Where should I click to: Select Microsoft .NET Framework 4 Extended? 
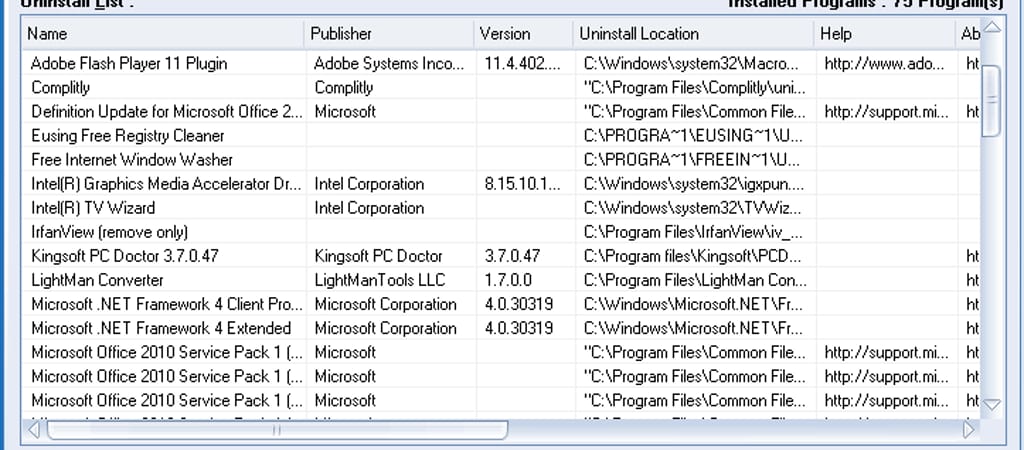(161, 328)
